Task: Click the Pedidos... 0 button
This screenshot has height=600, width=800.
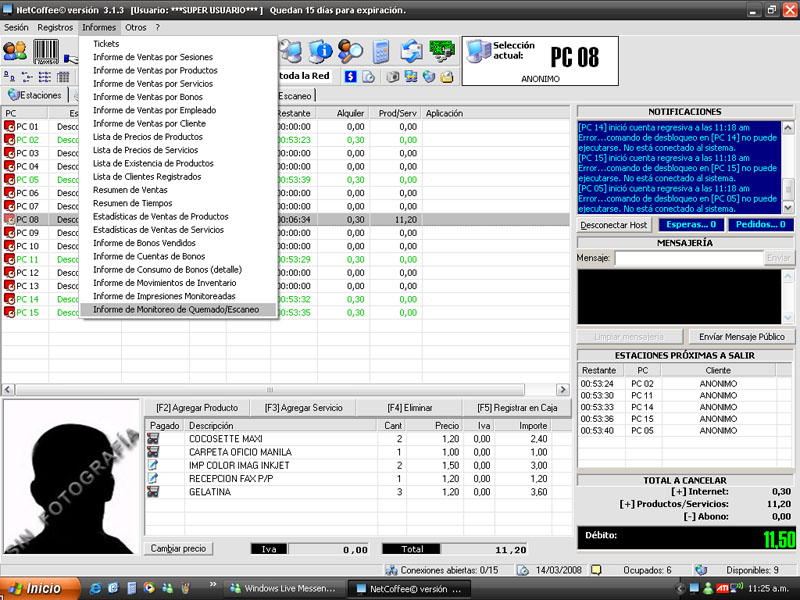Action: 760,224
